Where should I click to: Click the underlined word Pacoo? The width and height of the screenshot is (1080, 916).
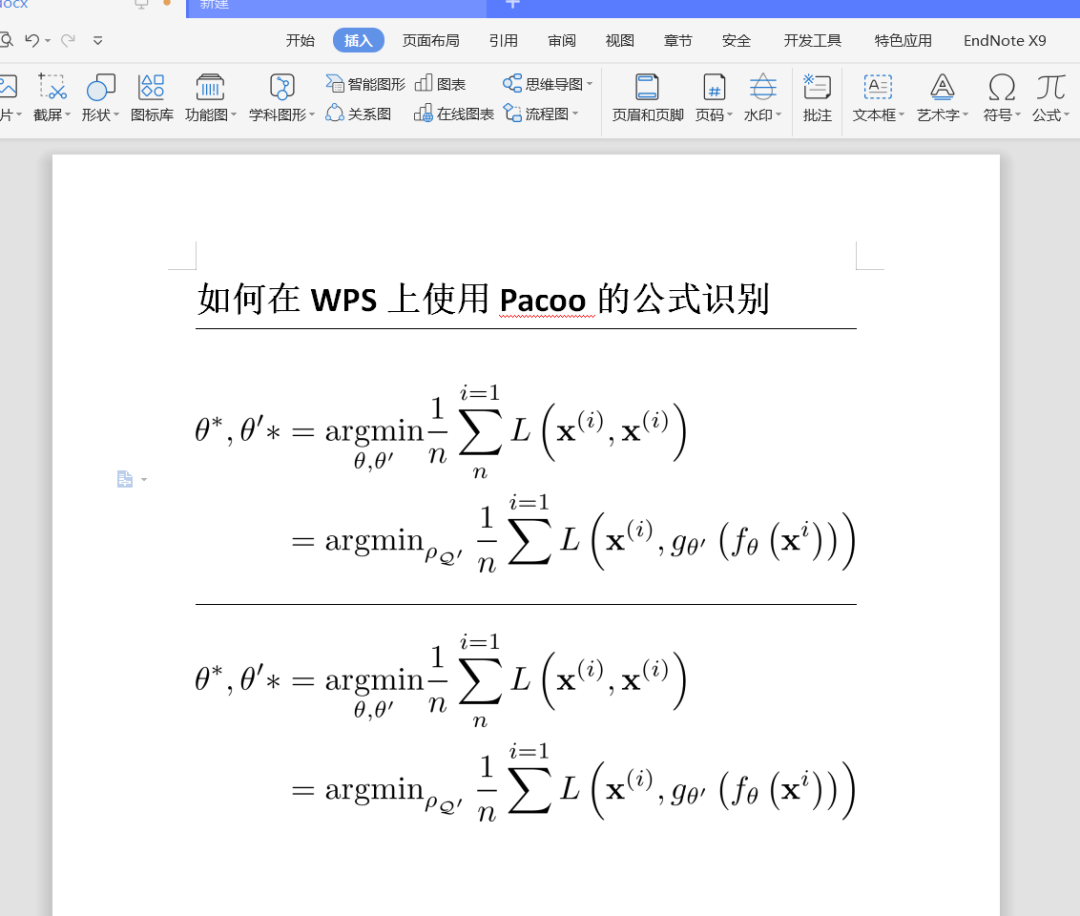point(543,300)
